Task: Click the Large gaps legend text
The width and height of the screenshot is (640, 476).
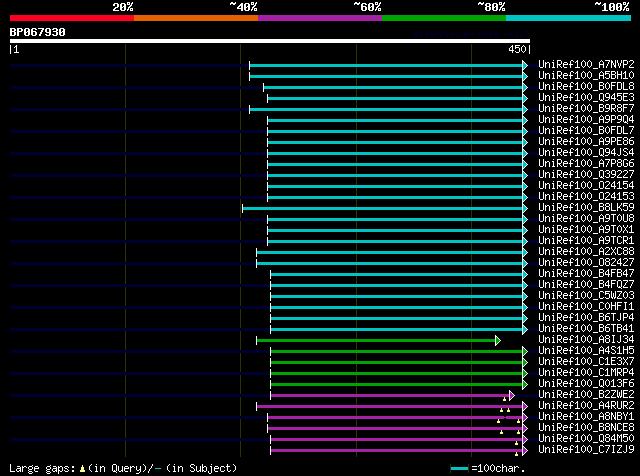Action: pyautogui.click(x=123, y=468)
